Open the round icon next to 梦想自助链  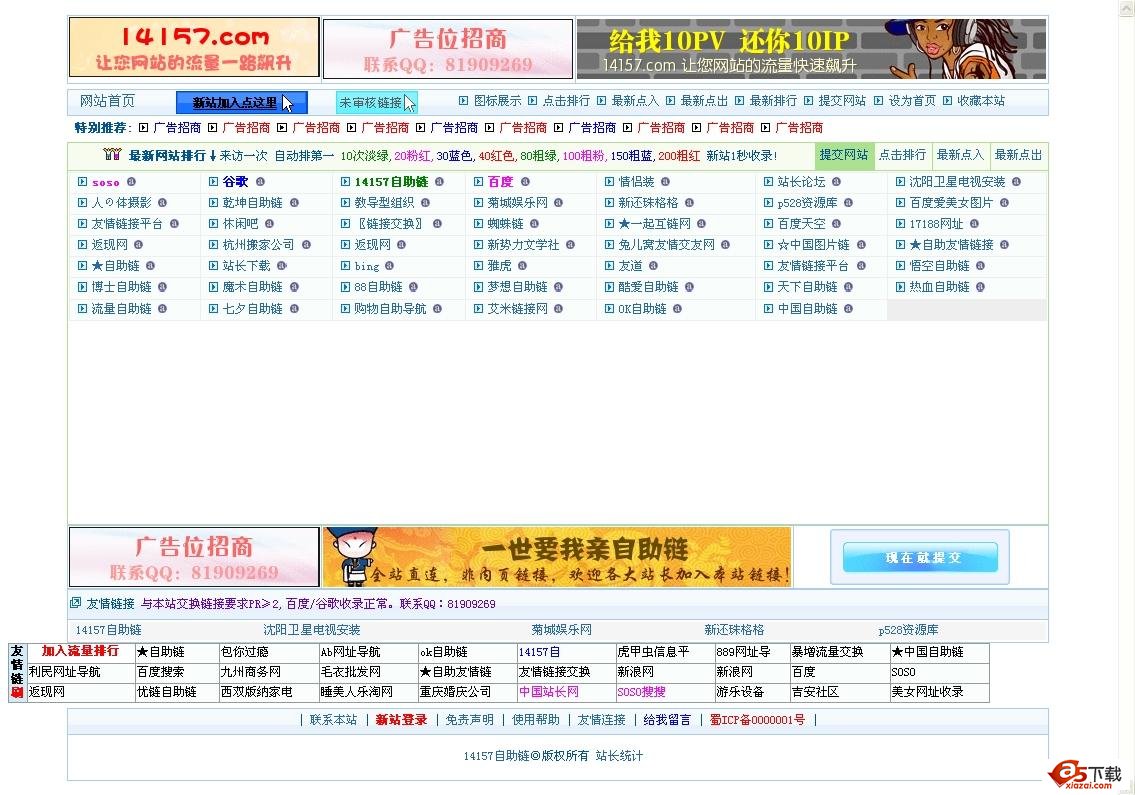[x=558, y=287]
